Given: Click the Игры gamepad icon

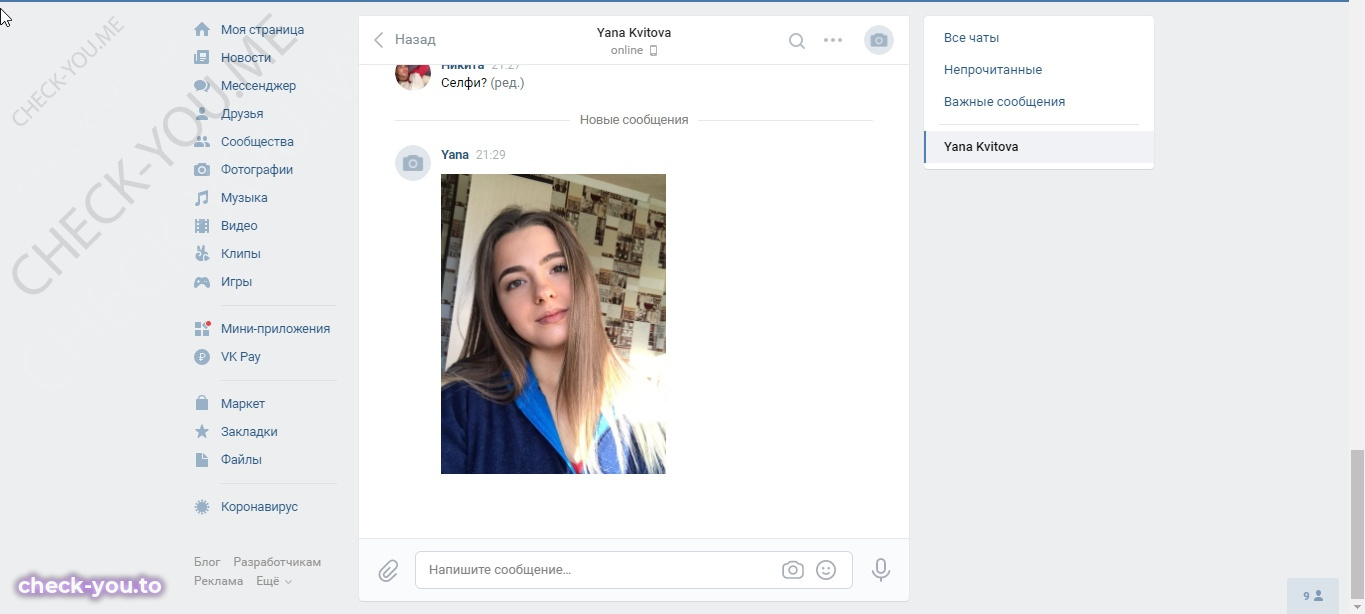Looking at the screenshot, I should (202, 282).
